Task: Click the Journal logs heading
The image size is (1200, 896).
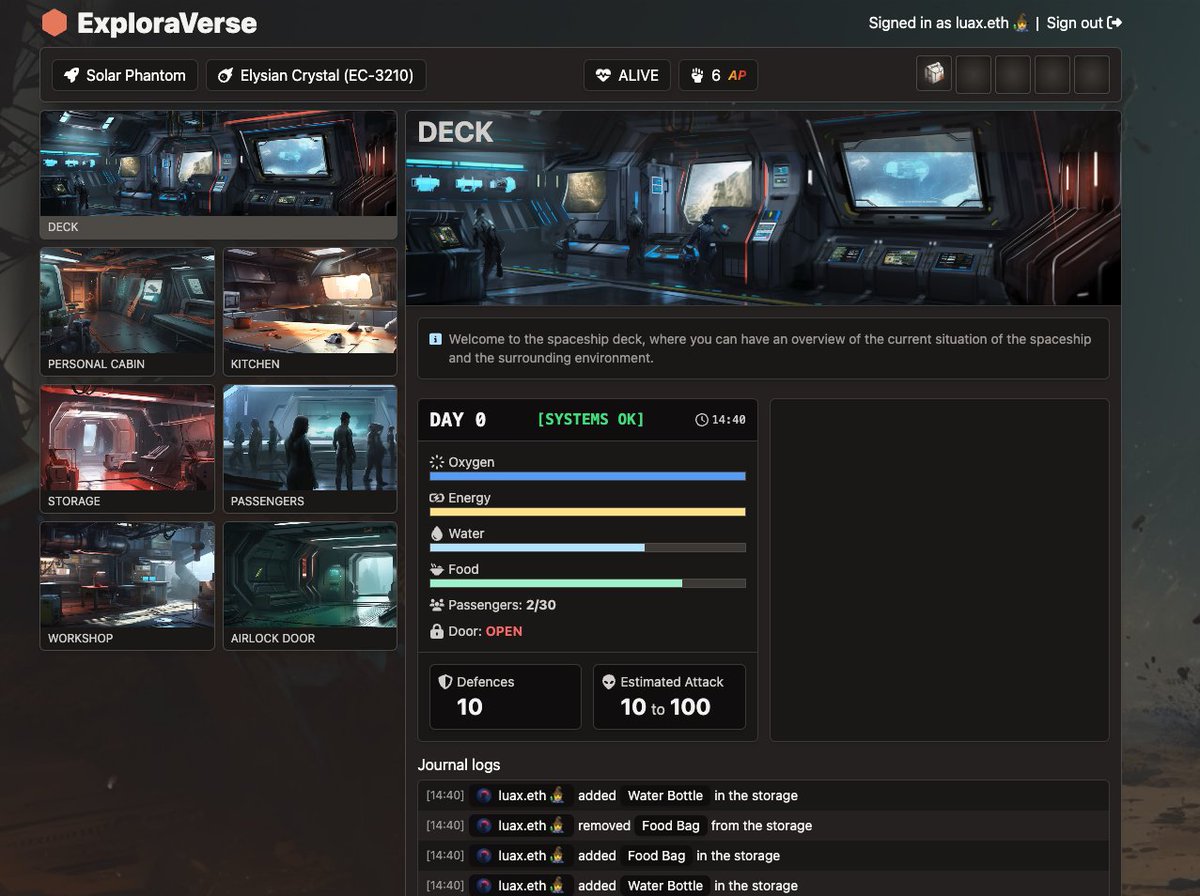Action: point(459,765)
